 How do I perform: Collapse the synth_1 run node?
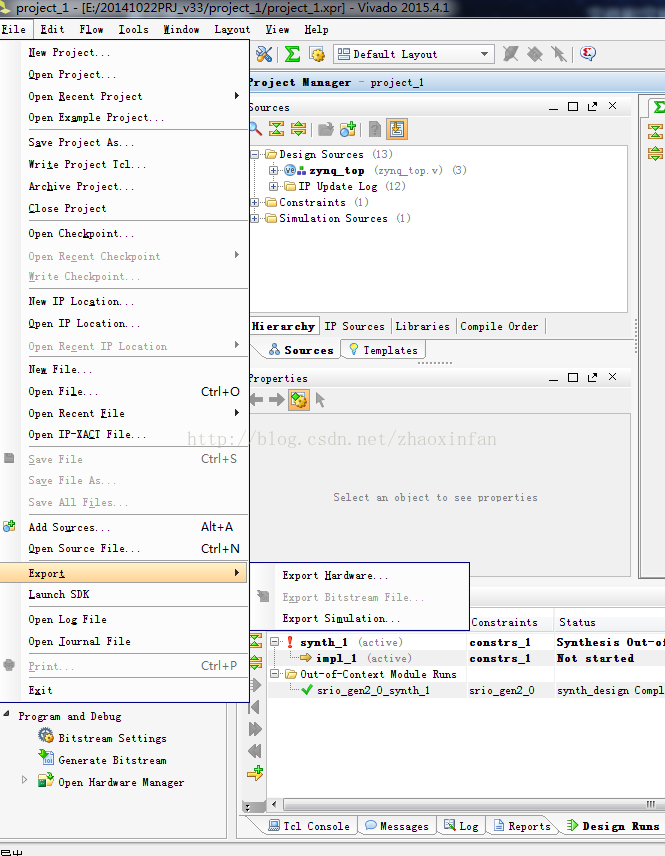[x=275, y=642]
